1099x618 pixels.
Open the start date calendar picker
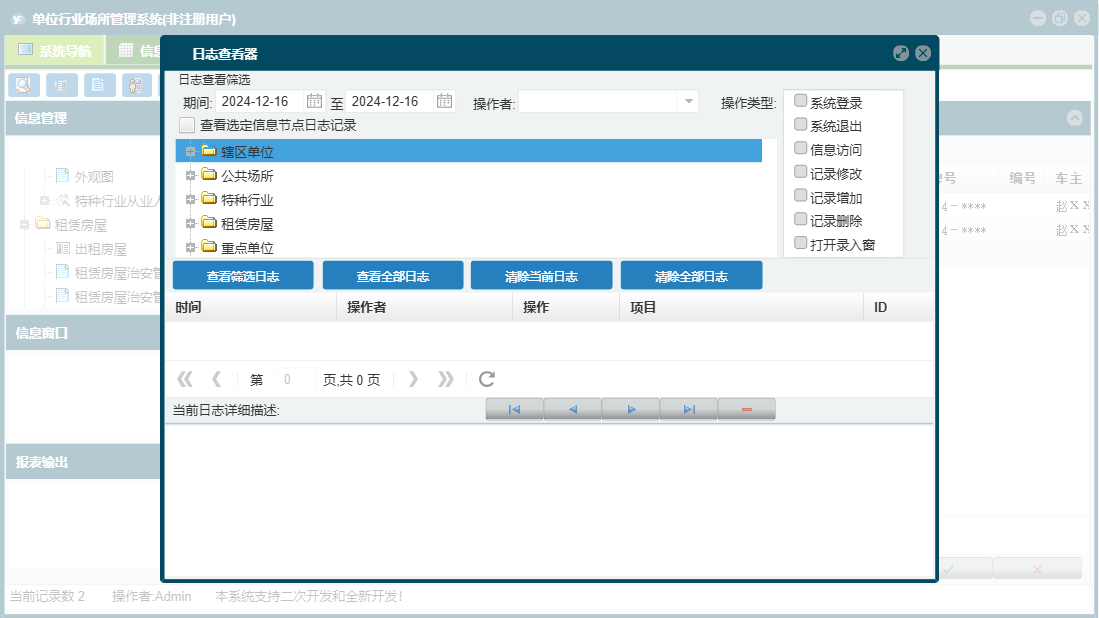pyautogui.click(x=314, y=102)
